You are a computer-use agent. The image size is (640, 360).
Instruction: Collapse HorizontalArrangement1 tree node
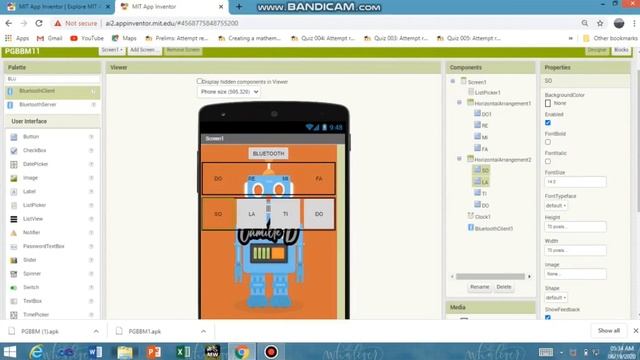click(x=459, y=102)
